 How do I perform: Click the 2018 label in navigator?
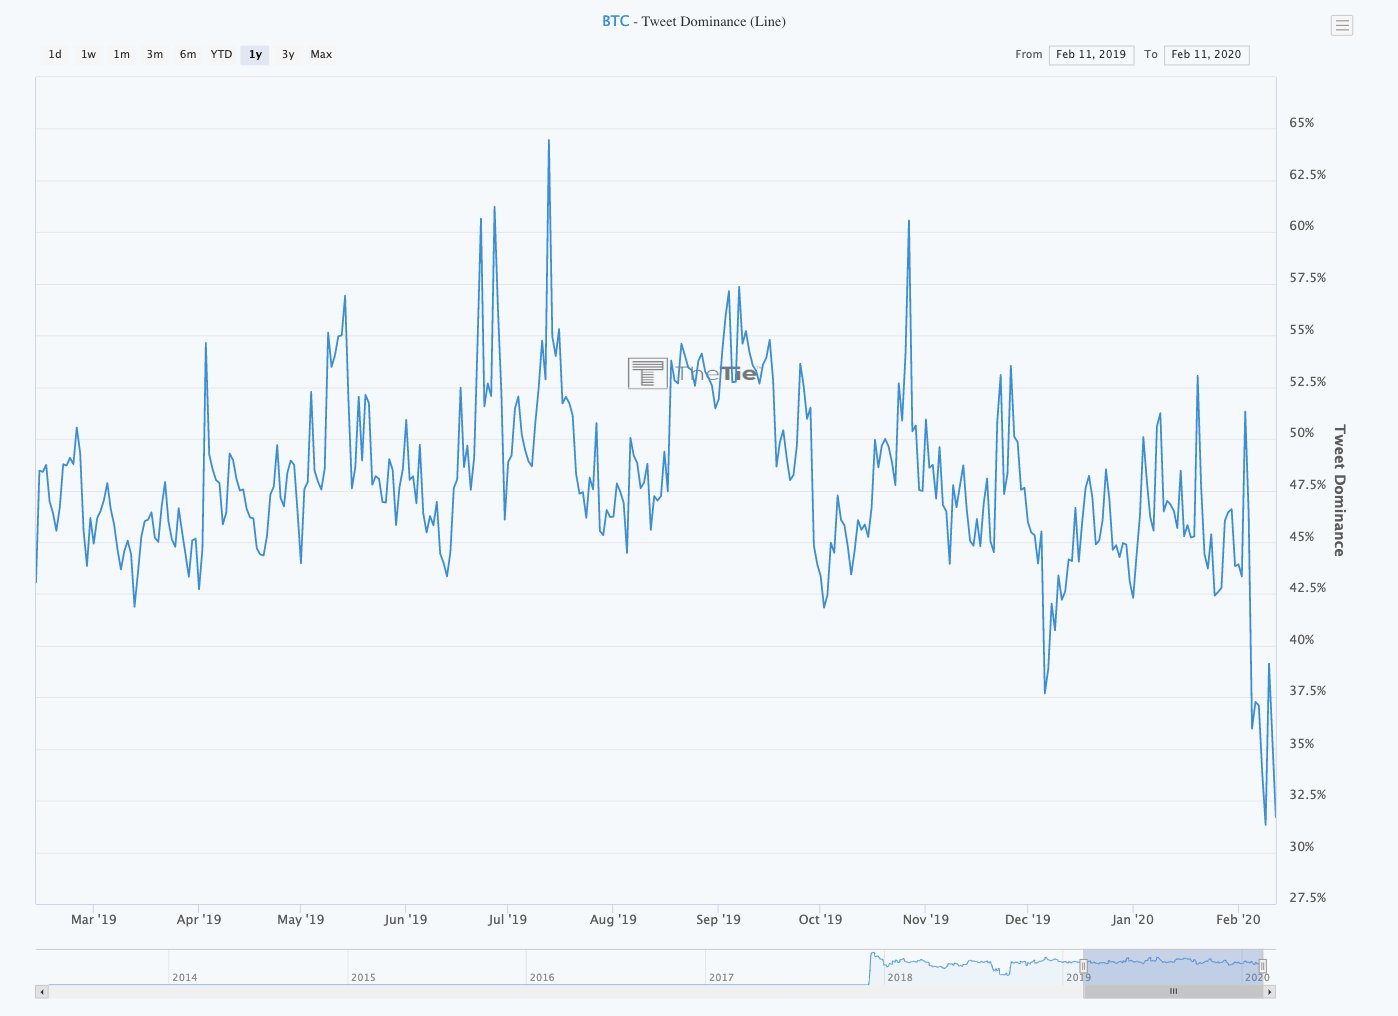[x=900, y=978]
